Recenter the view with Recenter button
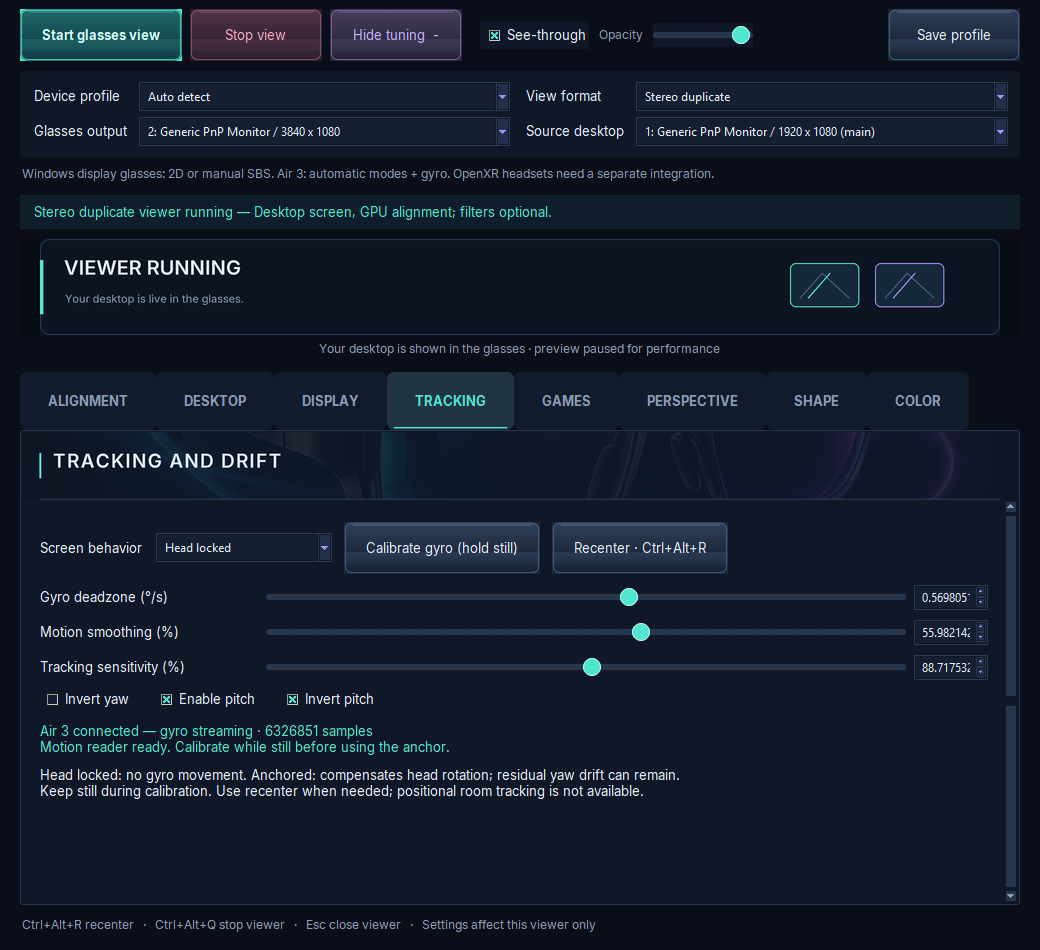The height and width of the screenshot is (950, 1040). (x=640, y=548)
